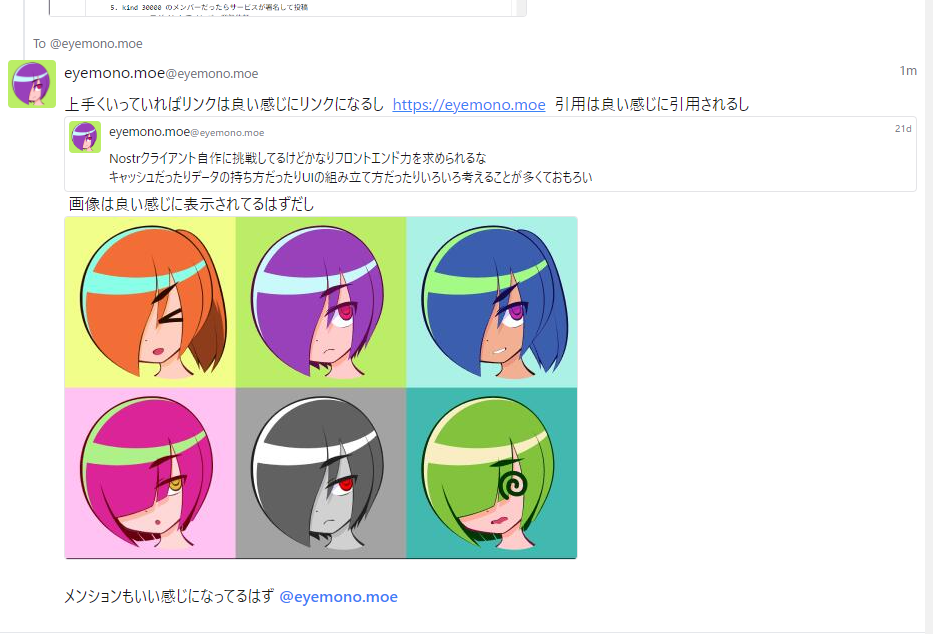The image size is (933, 634).
Task: Click the vertical scrollbar at the right edge
Action: [x=929, y=317]
